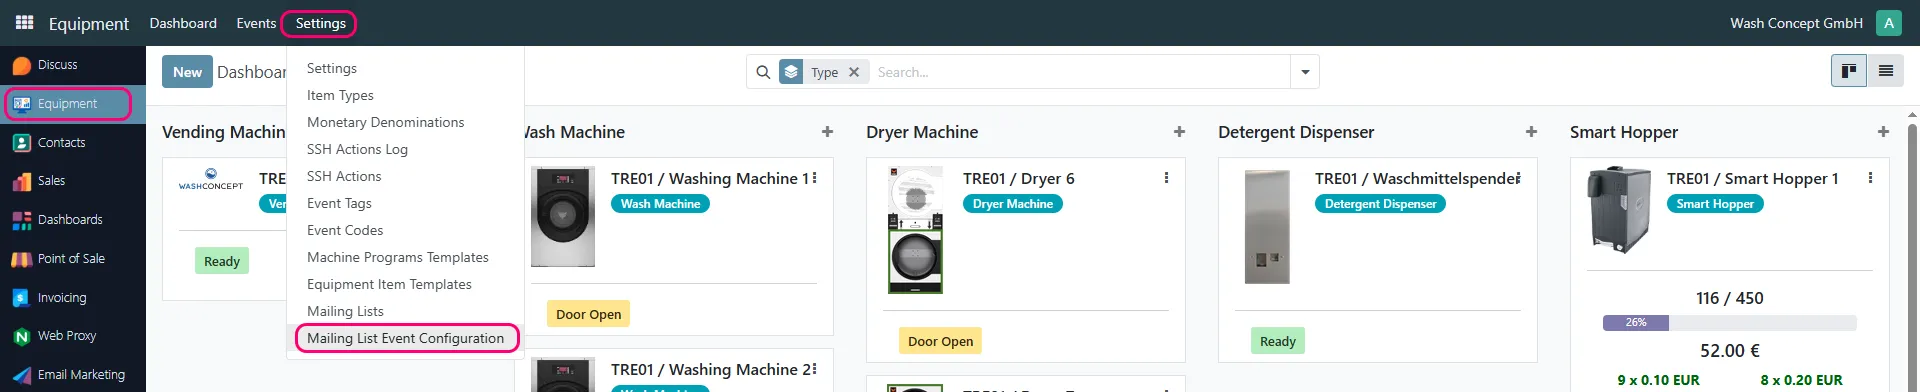Open the Web Proxy app icon
Screen dimensions: 1920x392
22,336
